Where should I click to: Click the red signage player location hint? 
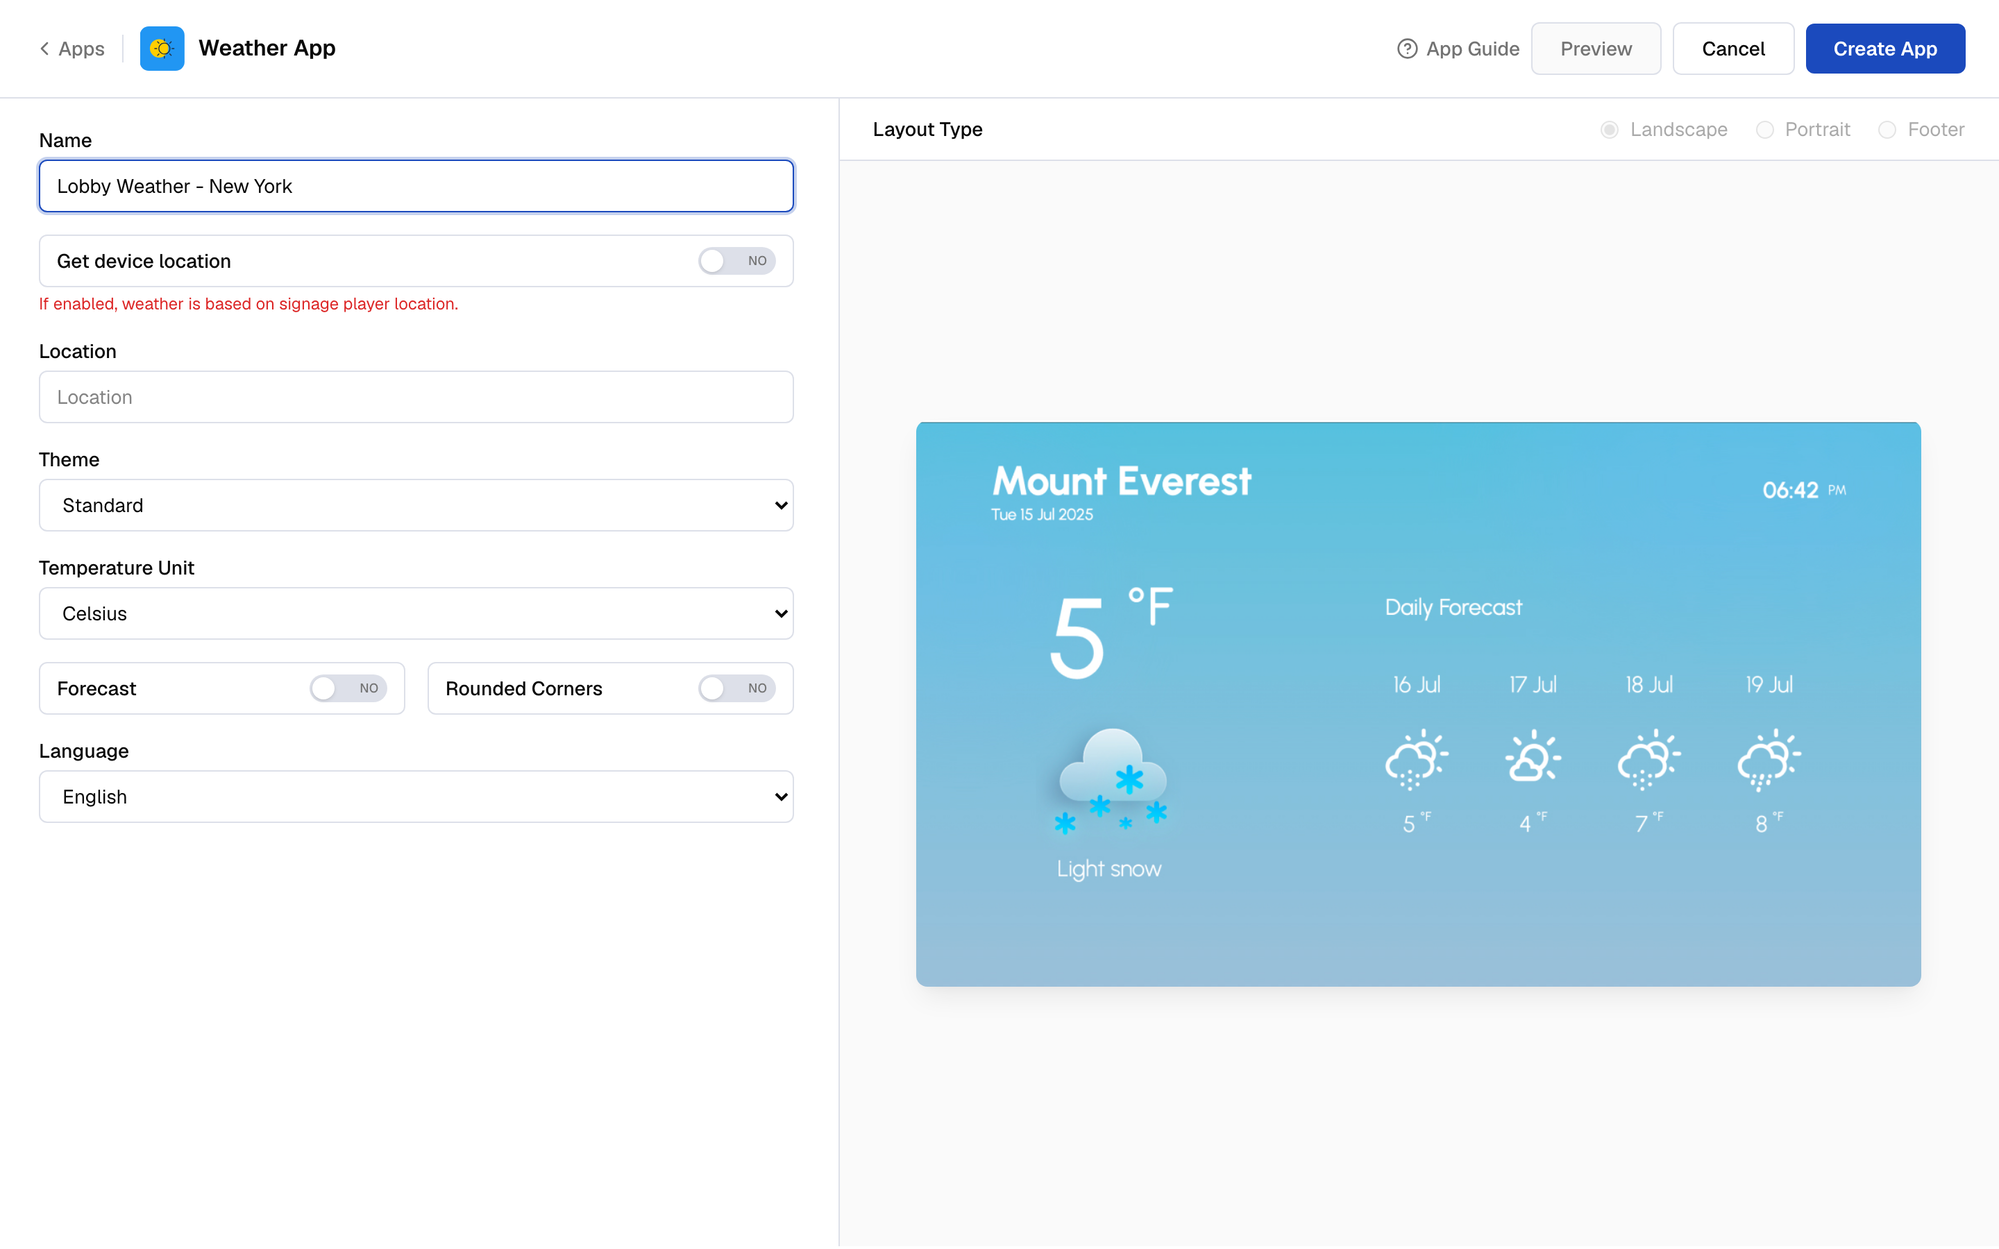point(248,304)
